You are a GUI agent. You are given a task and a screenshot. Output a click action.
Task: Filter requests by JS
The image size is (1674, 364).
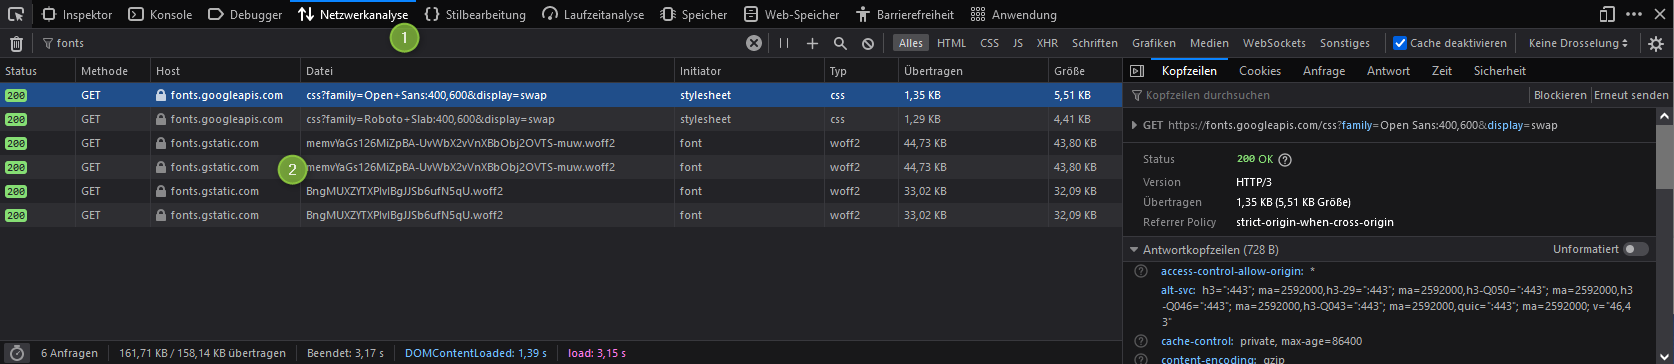pyautogui.click(x=1017, y=43)
